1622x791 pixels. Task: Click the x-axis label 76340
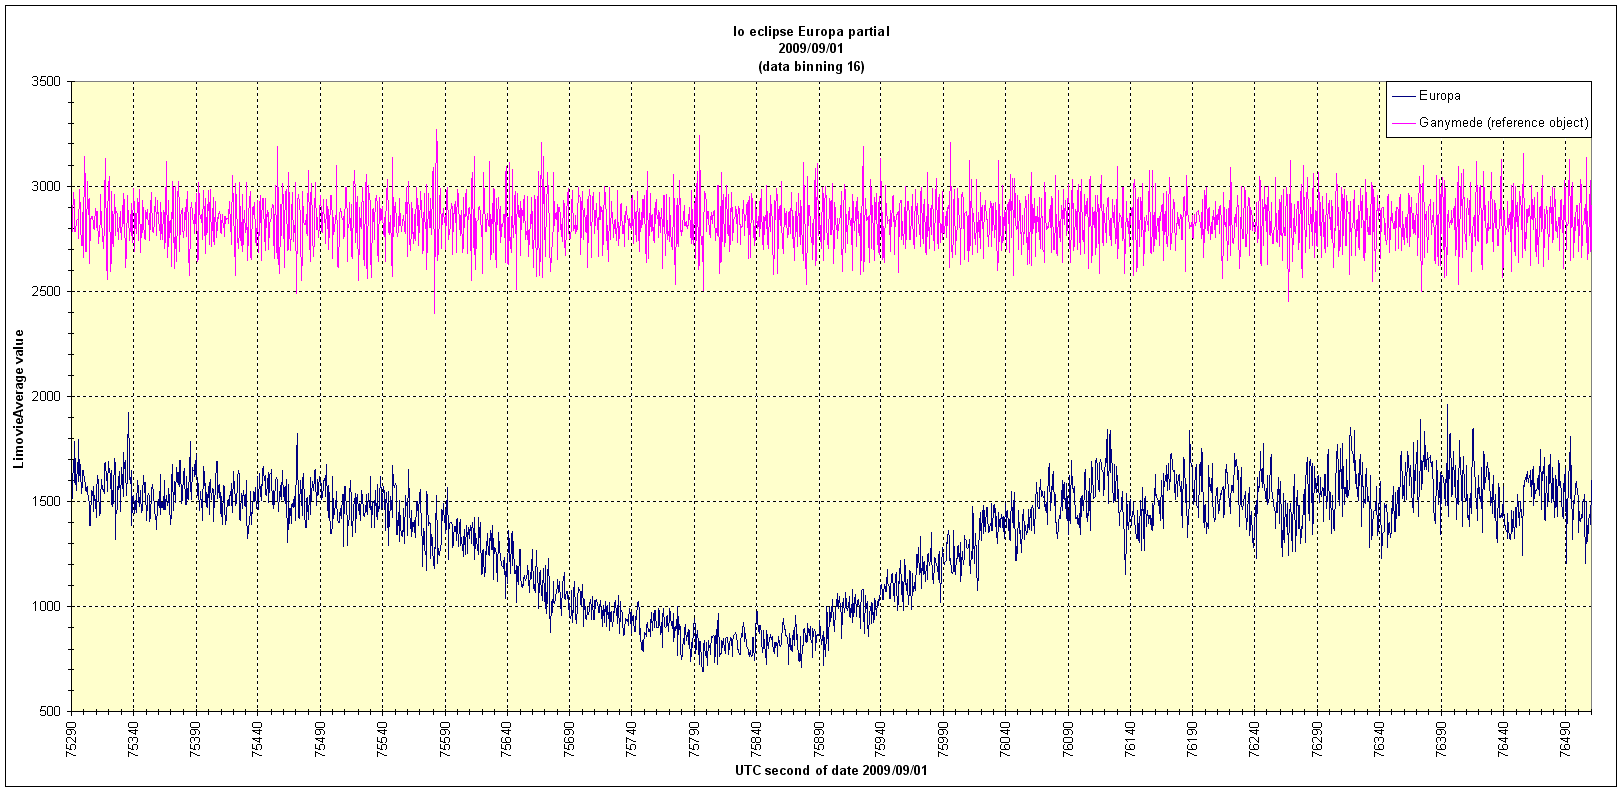click(x=1379, y=738)
